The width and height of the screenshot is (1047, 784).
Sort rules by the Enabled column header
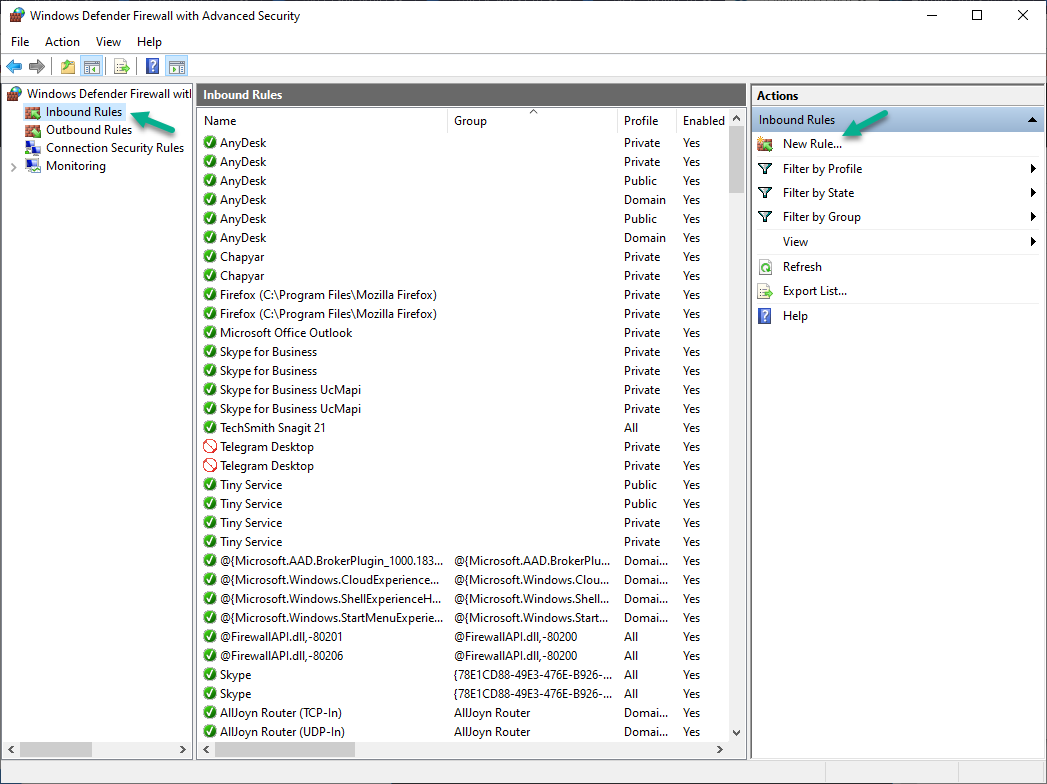[x=703, y=121]
